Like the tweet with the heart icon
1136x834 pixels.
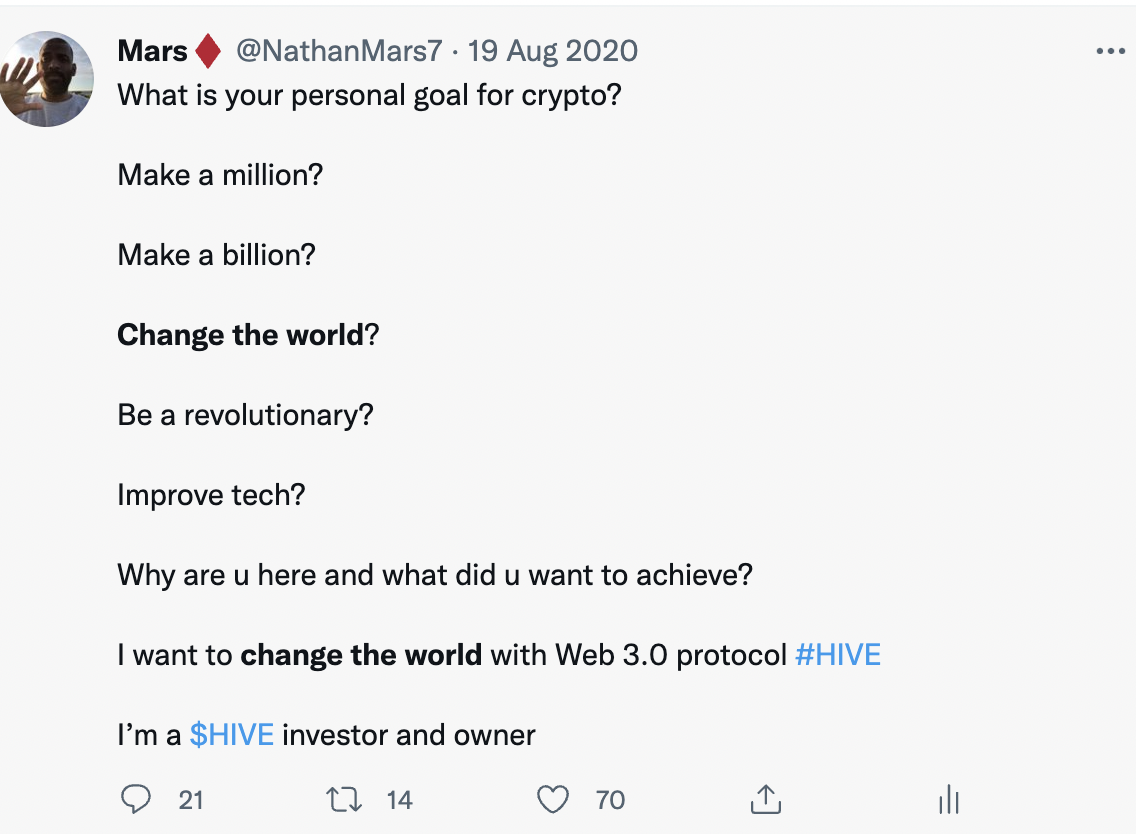553,800
